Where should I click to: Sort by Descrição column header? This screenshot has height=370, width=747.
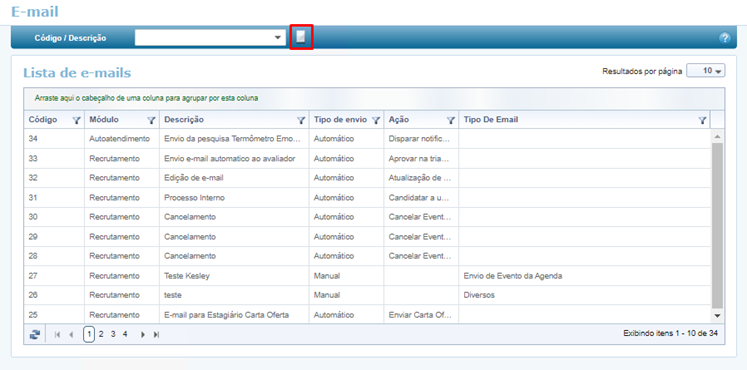tap(184, 120)
